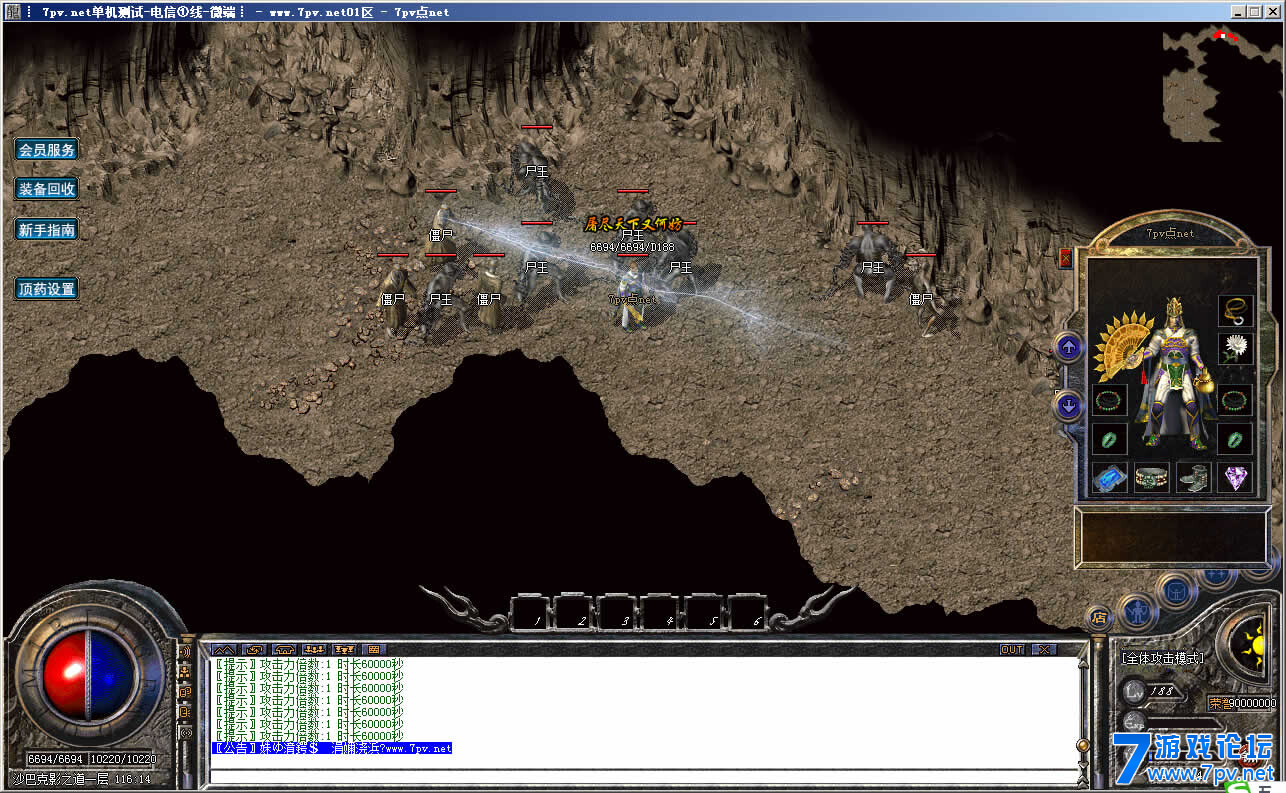Click the OUT button above chat
1286x793 pixels.
(1012, 650)
